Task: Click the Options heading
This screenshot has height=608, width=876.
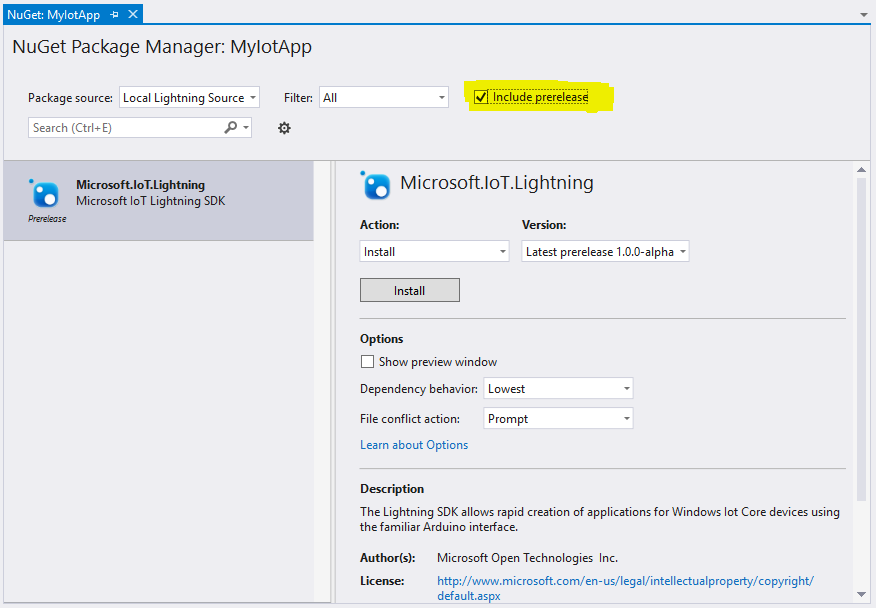Action: click(x=382, y=339)
